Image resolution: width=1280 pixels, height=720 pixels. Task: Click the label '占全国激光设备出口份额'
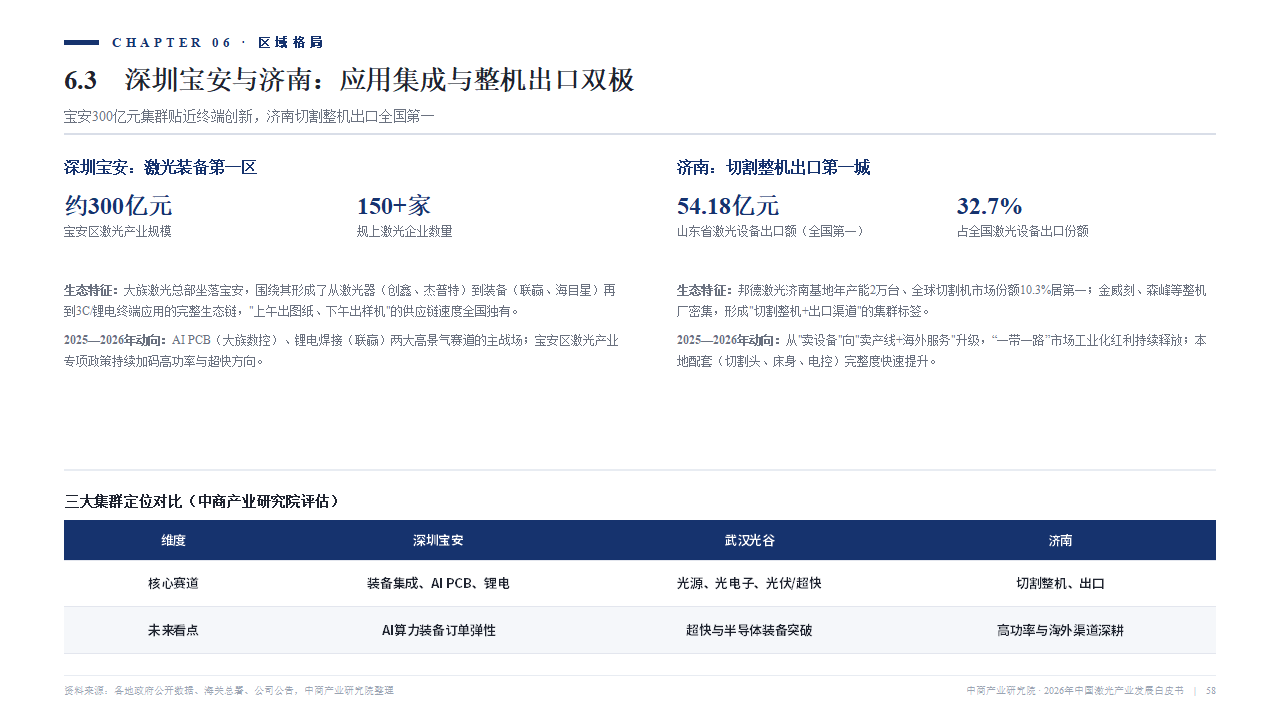coord(1023,231)
